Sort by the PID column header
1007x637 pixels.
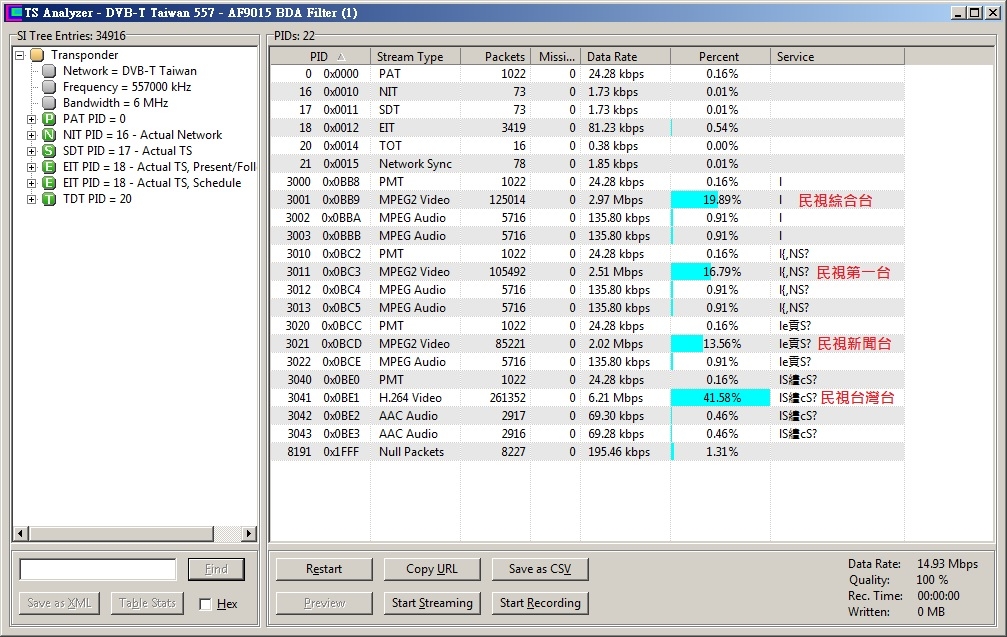(x=320, y=57)
